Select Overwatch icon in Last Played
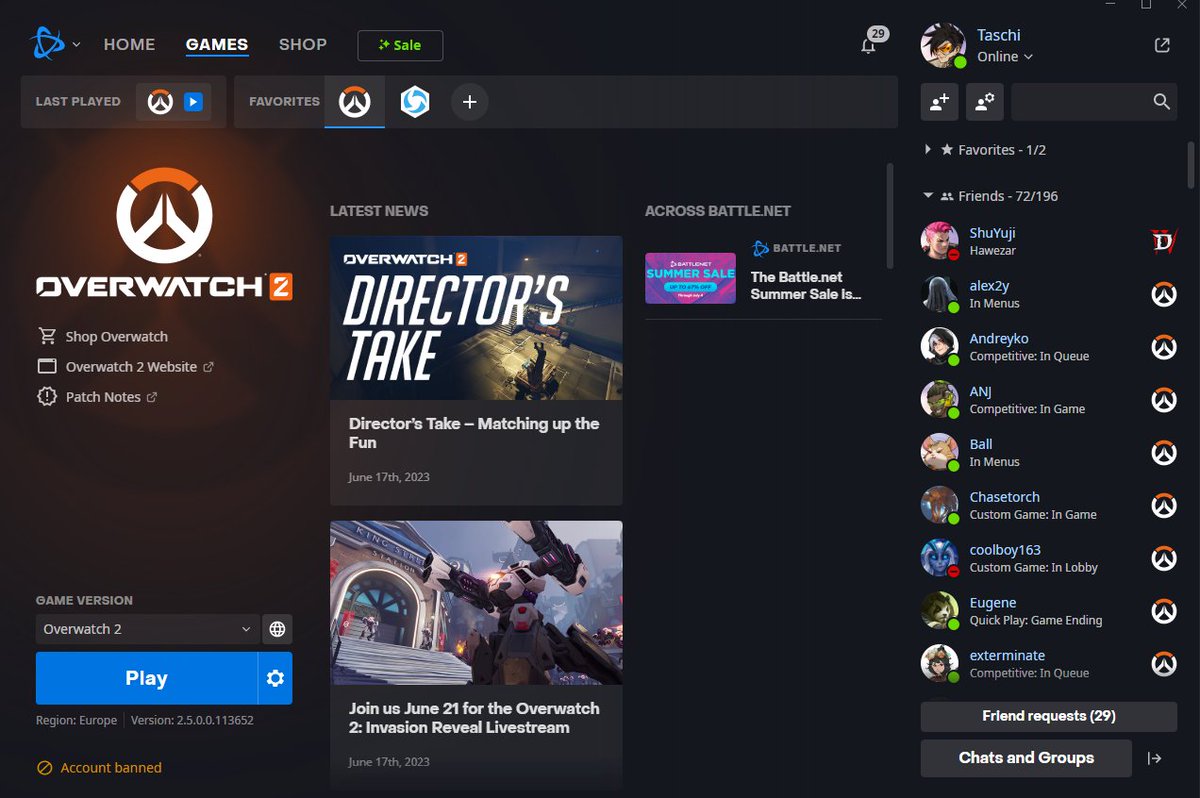This screenshot has width=1200, height=798. 160,102
